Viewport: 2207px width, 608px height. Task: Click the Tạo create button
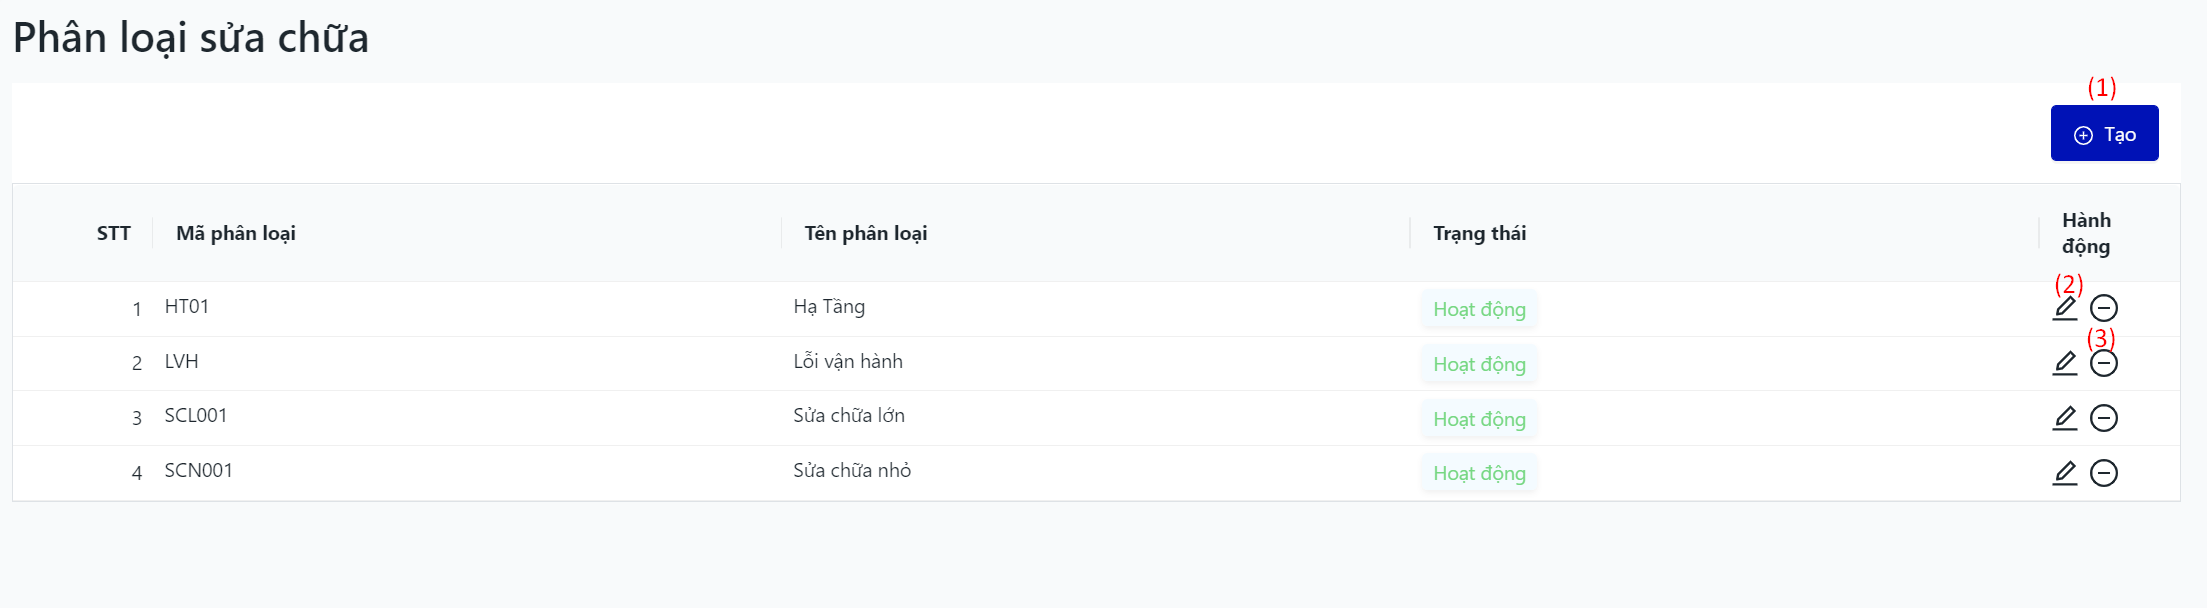point(2104,134)
